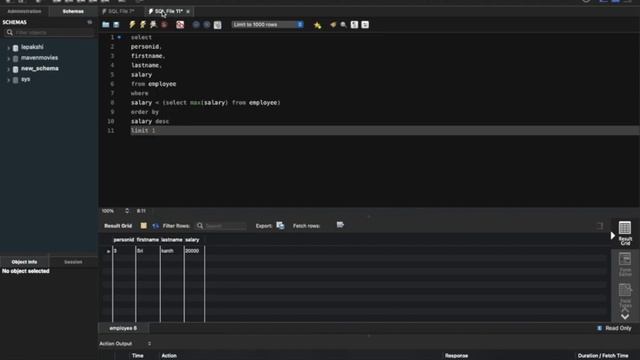Toggle continue-on-error red icon
The height and width of the screenshot is (360, 640).
click(180, 25)
